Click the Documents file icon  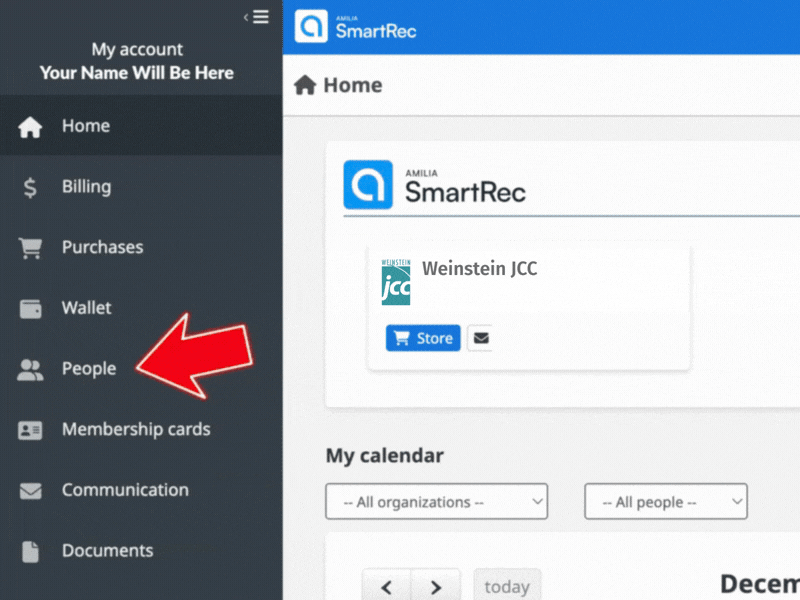tap(31, 551)
